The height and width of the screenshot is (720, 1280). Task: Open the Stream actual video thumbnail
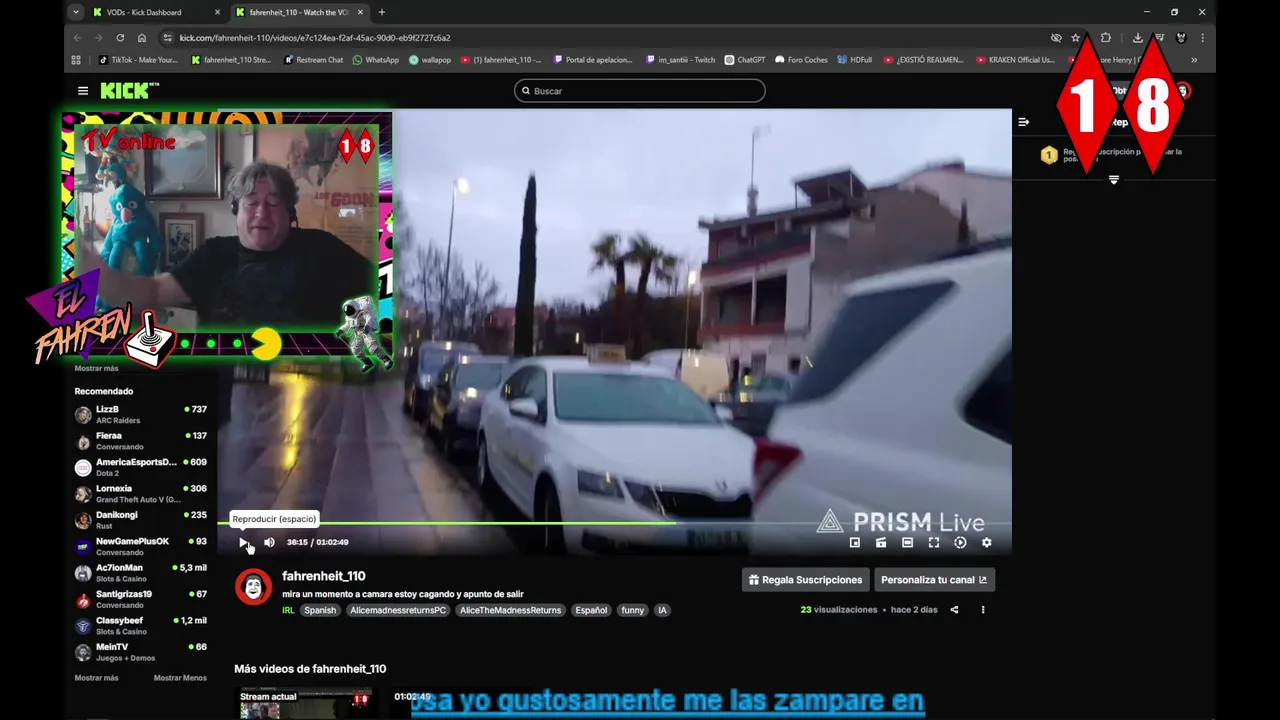click(305, 703)
